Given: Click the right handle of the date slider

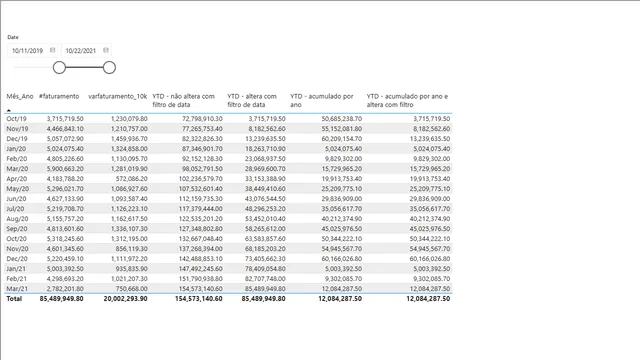Looking at the screenshot, I should 109,68.
